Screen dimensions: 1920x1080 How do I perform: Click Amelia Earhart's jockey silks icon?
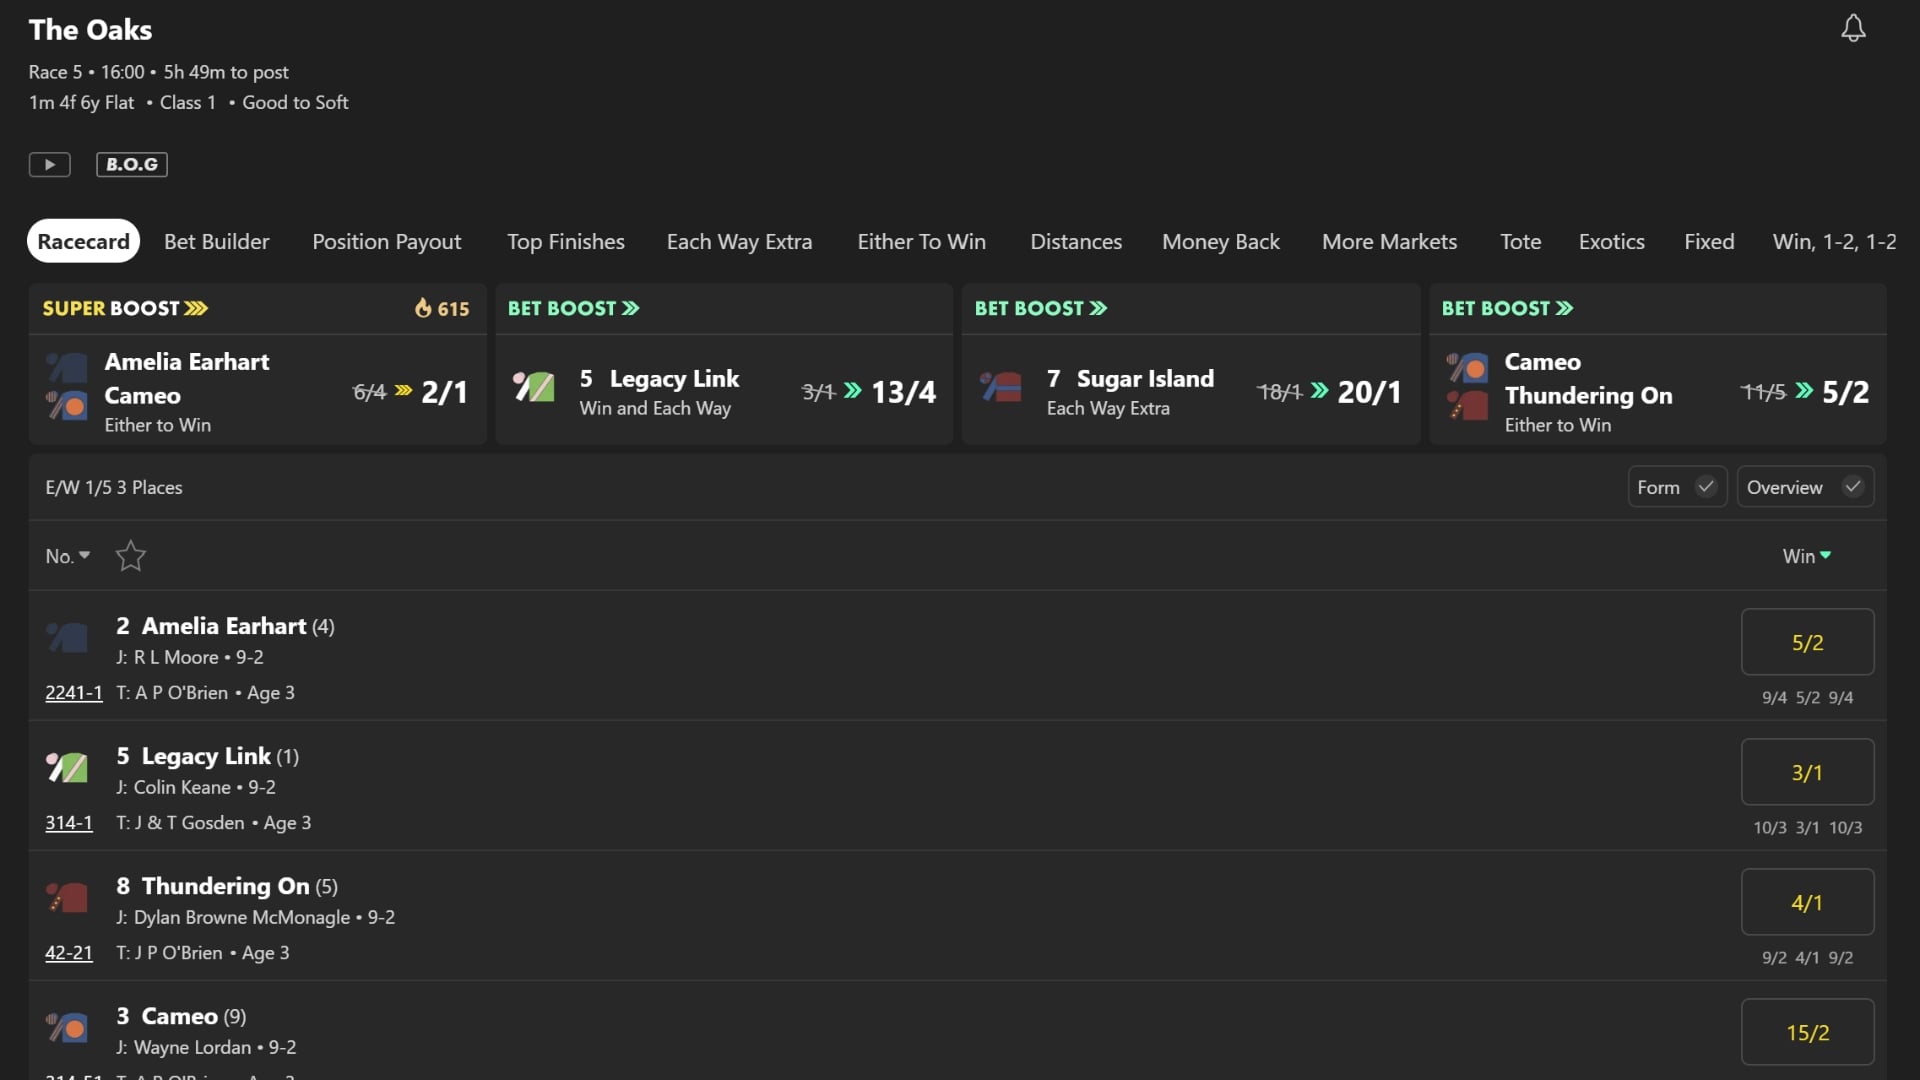68,637
